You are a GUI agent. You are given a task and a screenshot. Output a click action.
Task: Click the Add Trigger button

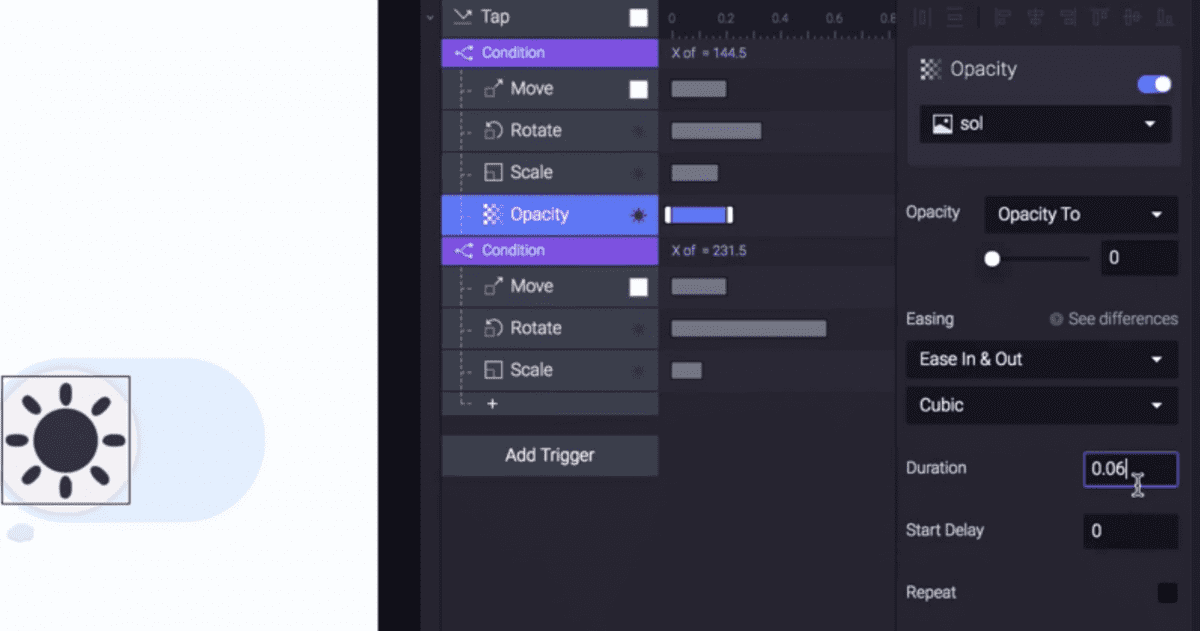[x=550, y=456]
